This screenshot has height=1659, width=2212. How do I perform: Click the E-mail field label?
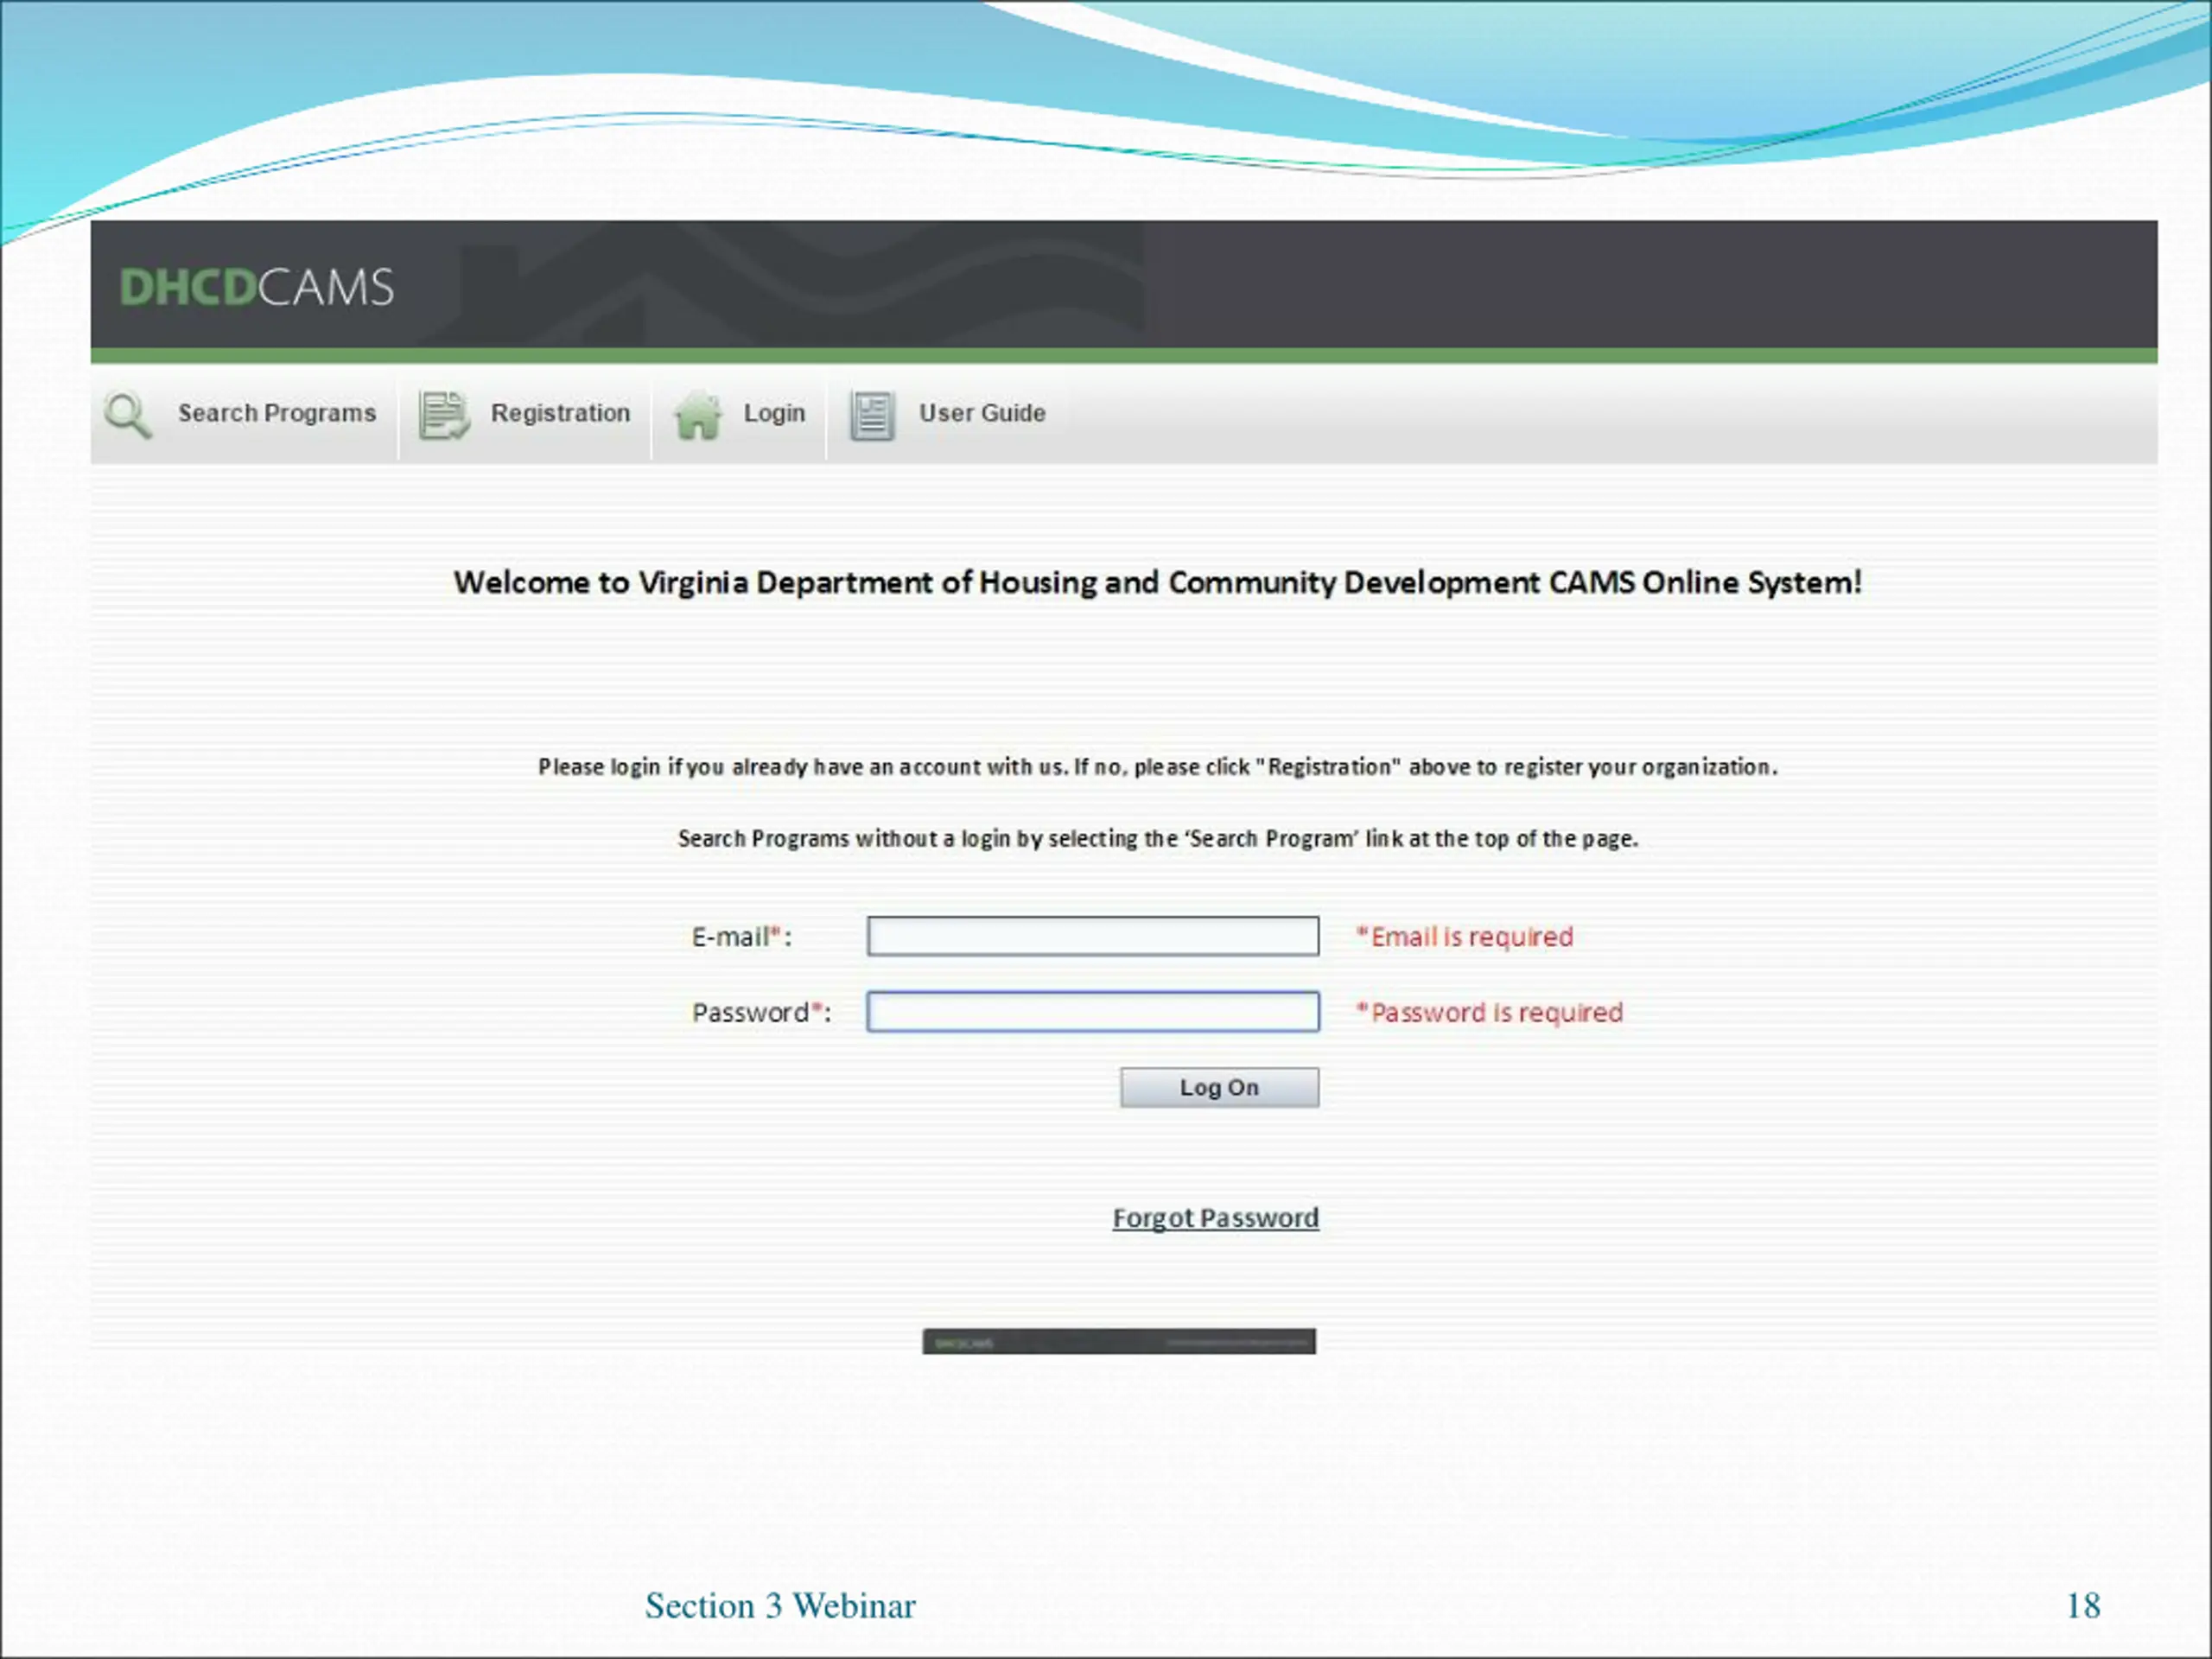tap(741, 937)
